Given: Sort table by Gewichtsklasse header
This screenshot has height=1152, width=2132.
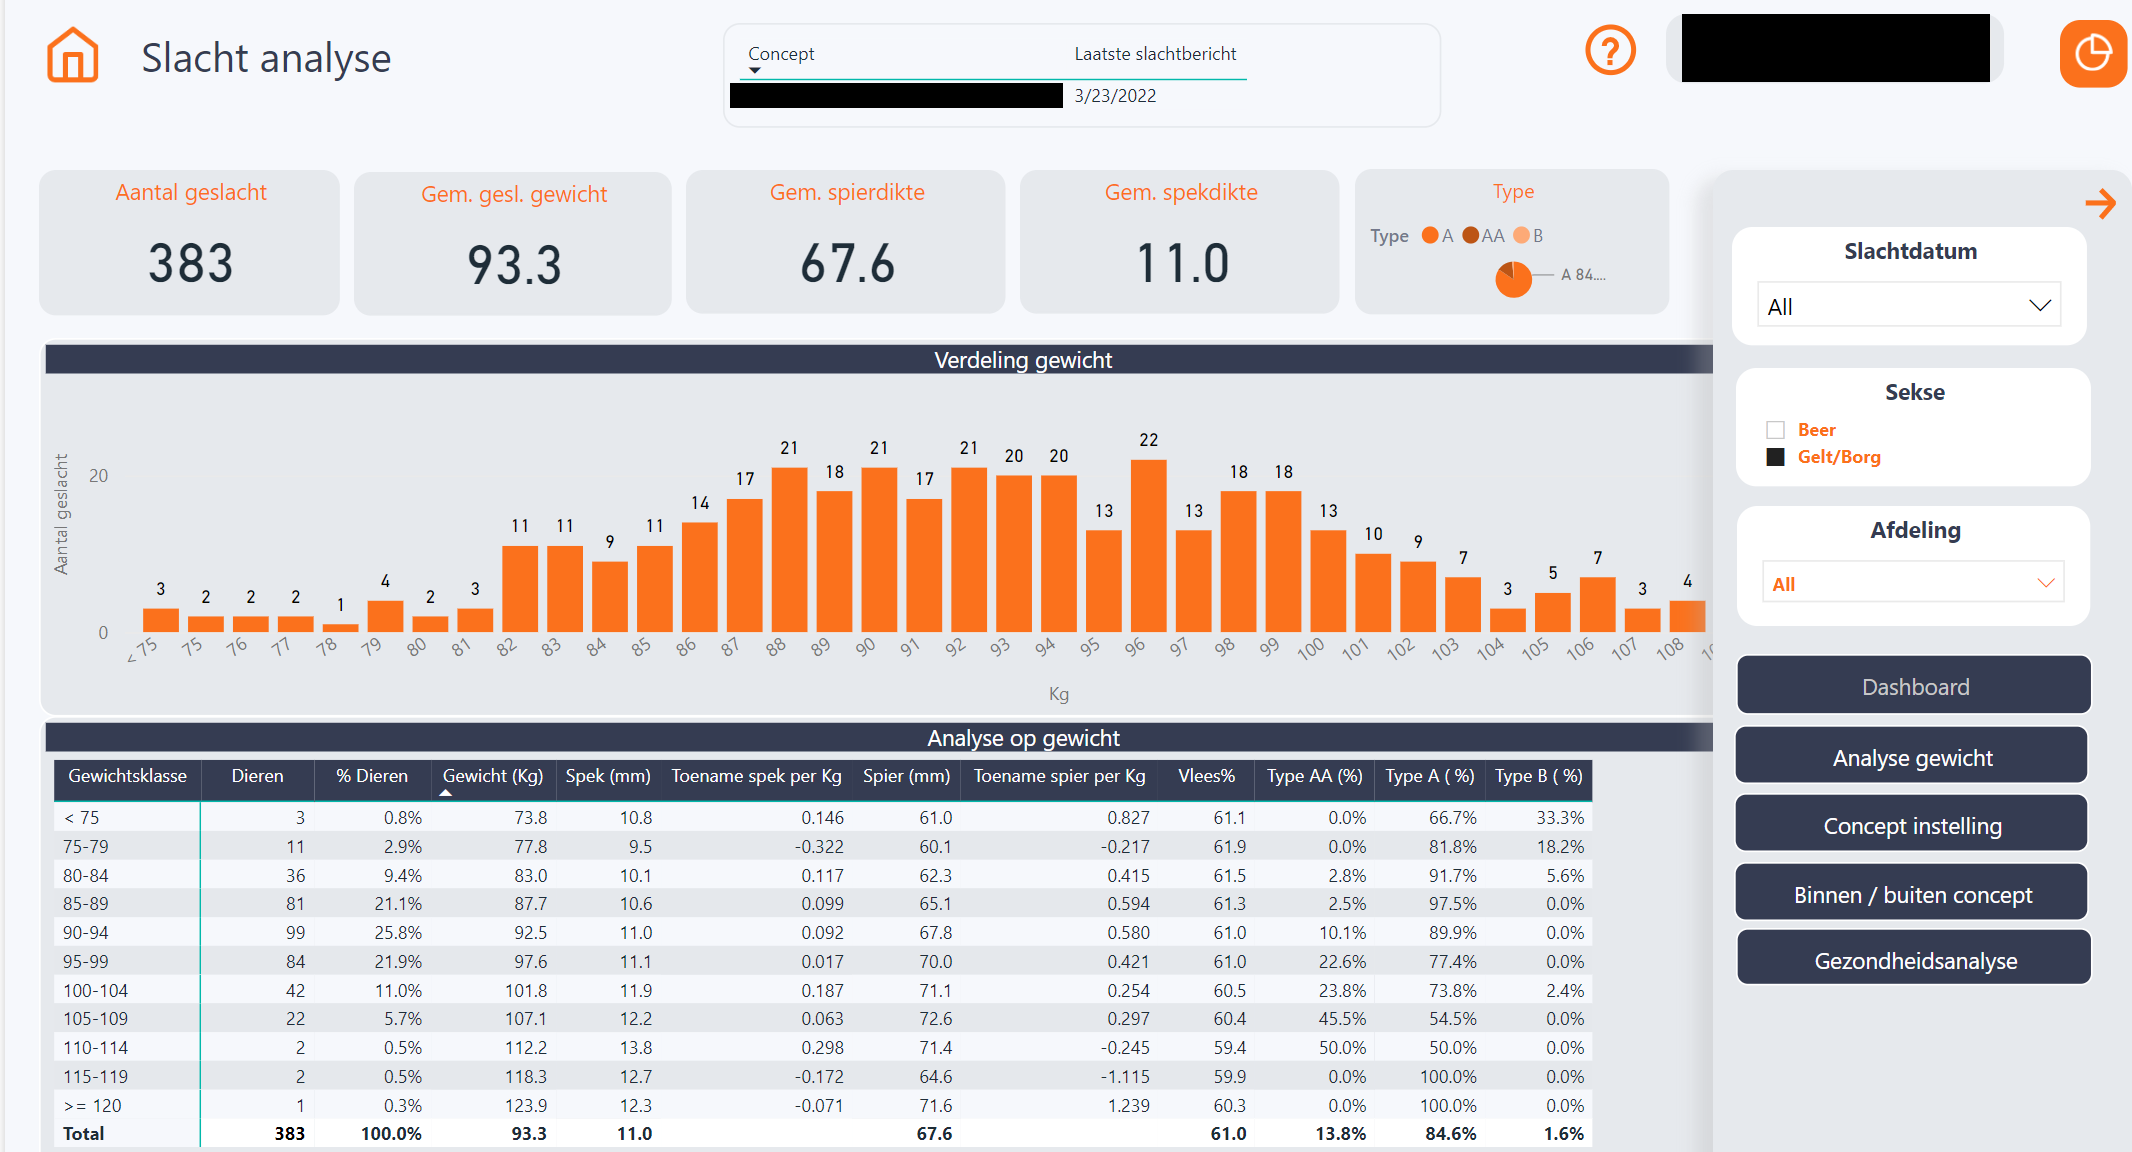Looking at the screenshot, I should coord(127,776).
